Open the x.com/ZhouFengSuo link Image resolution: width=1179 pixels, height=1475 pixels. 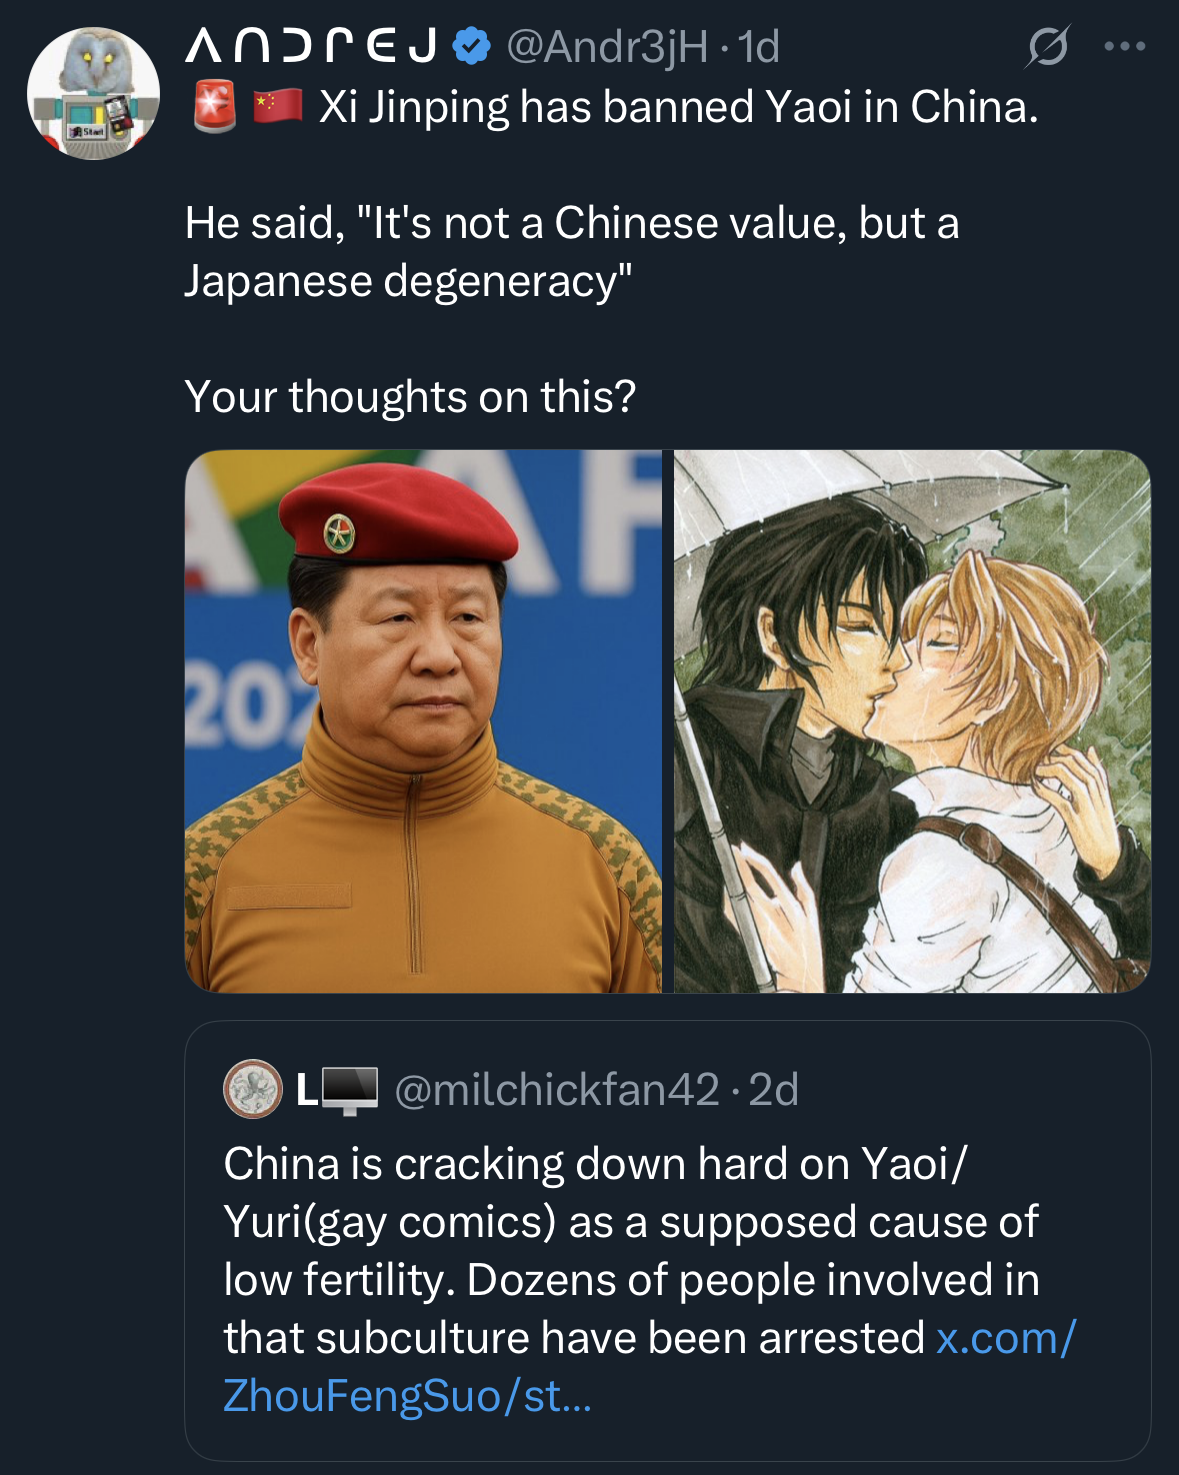point(650,1366)
